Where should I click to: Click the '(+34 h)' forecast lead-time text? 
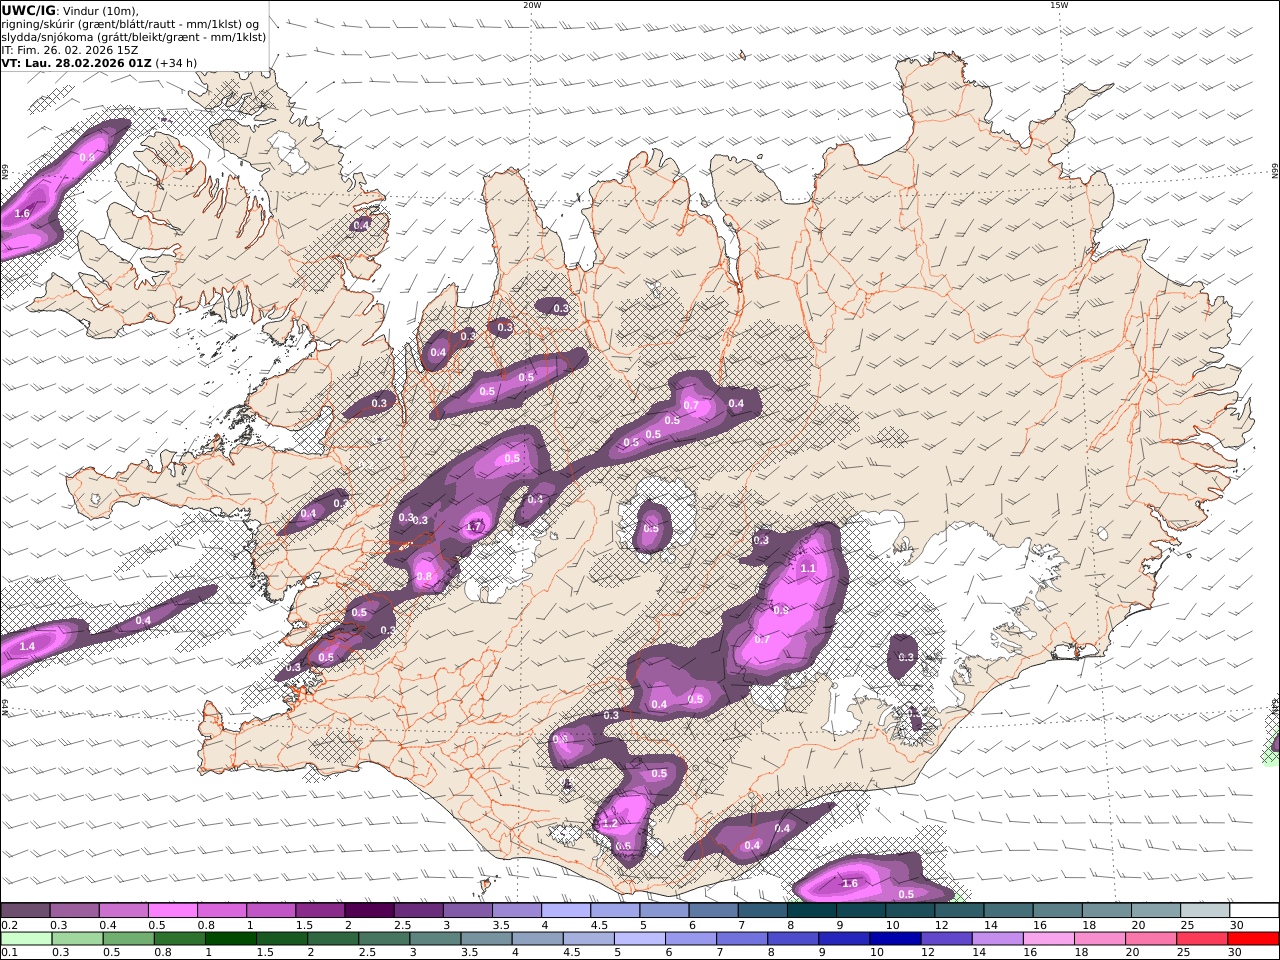click(177, 62)
